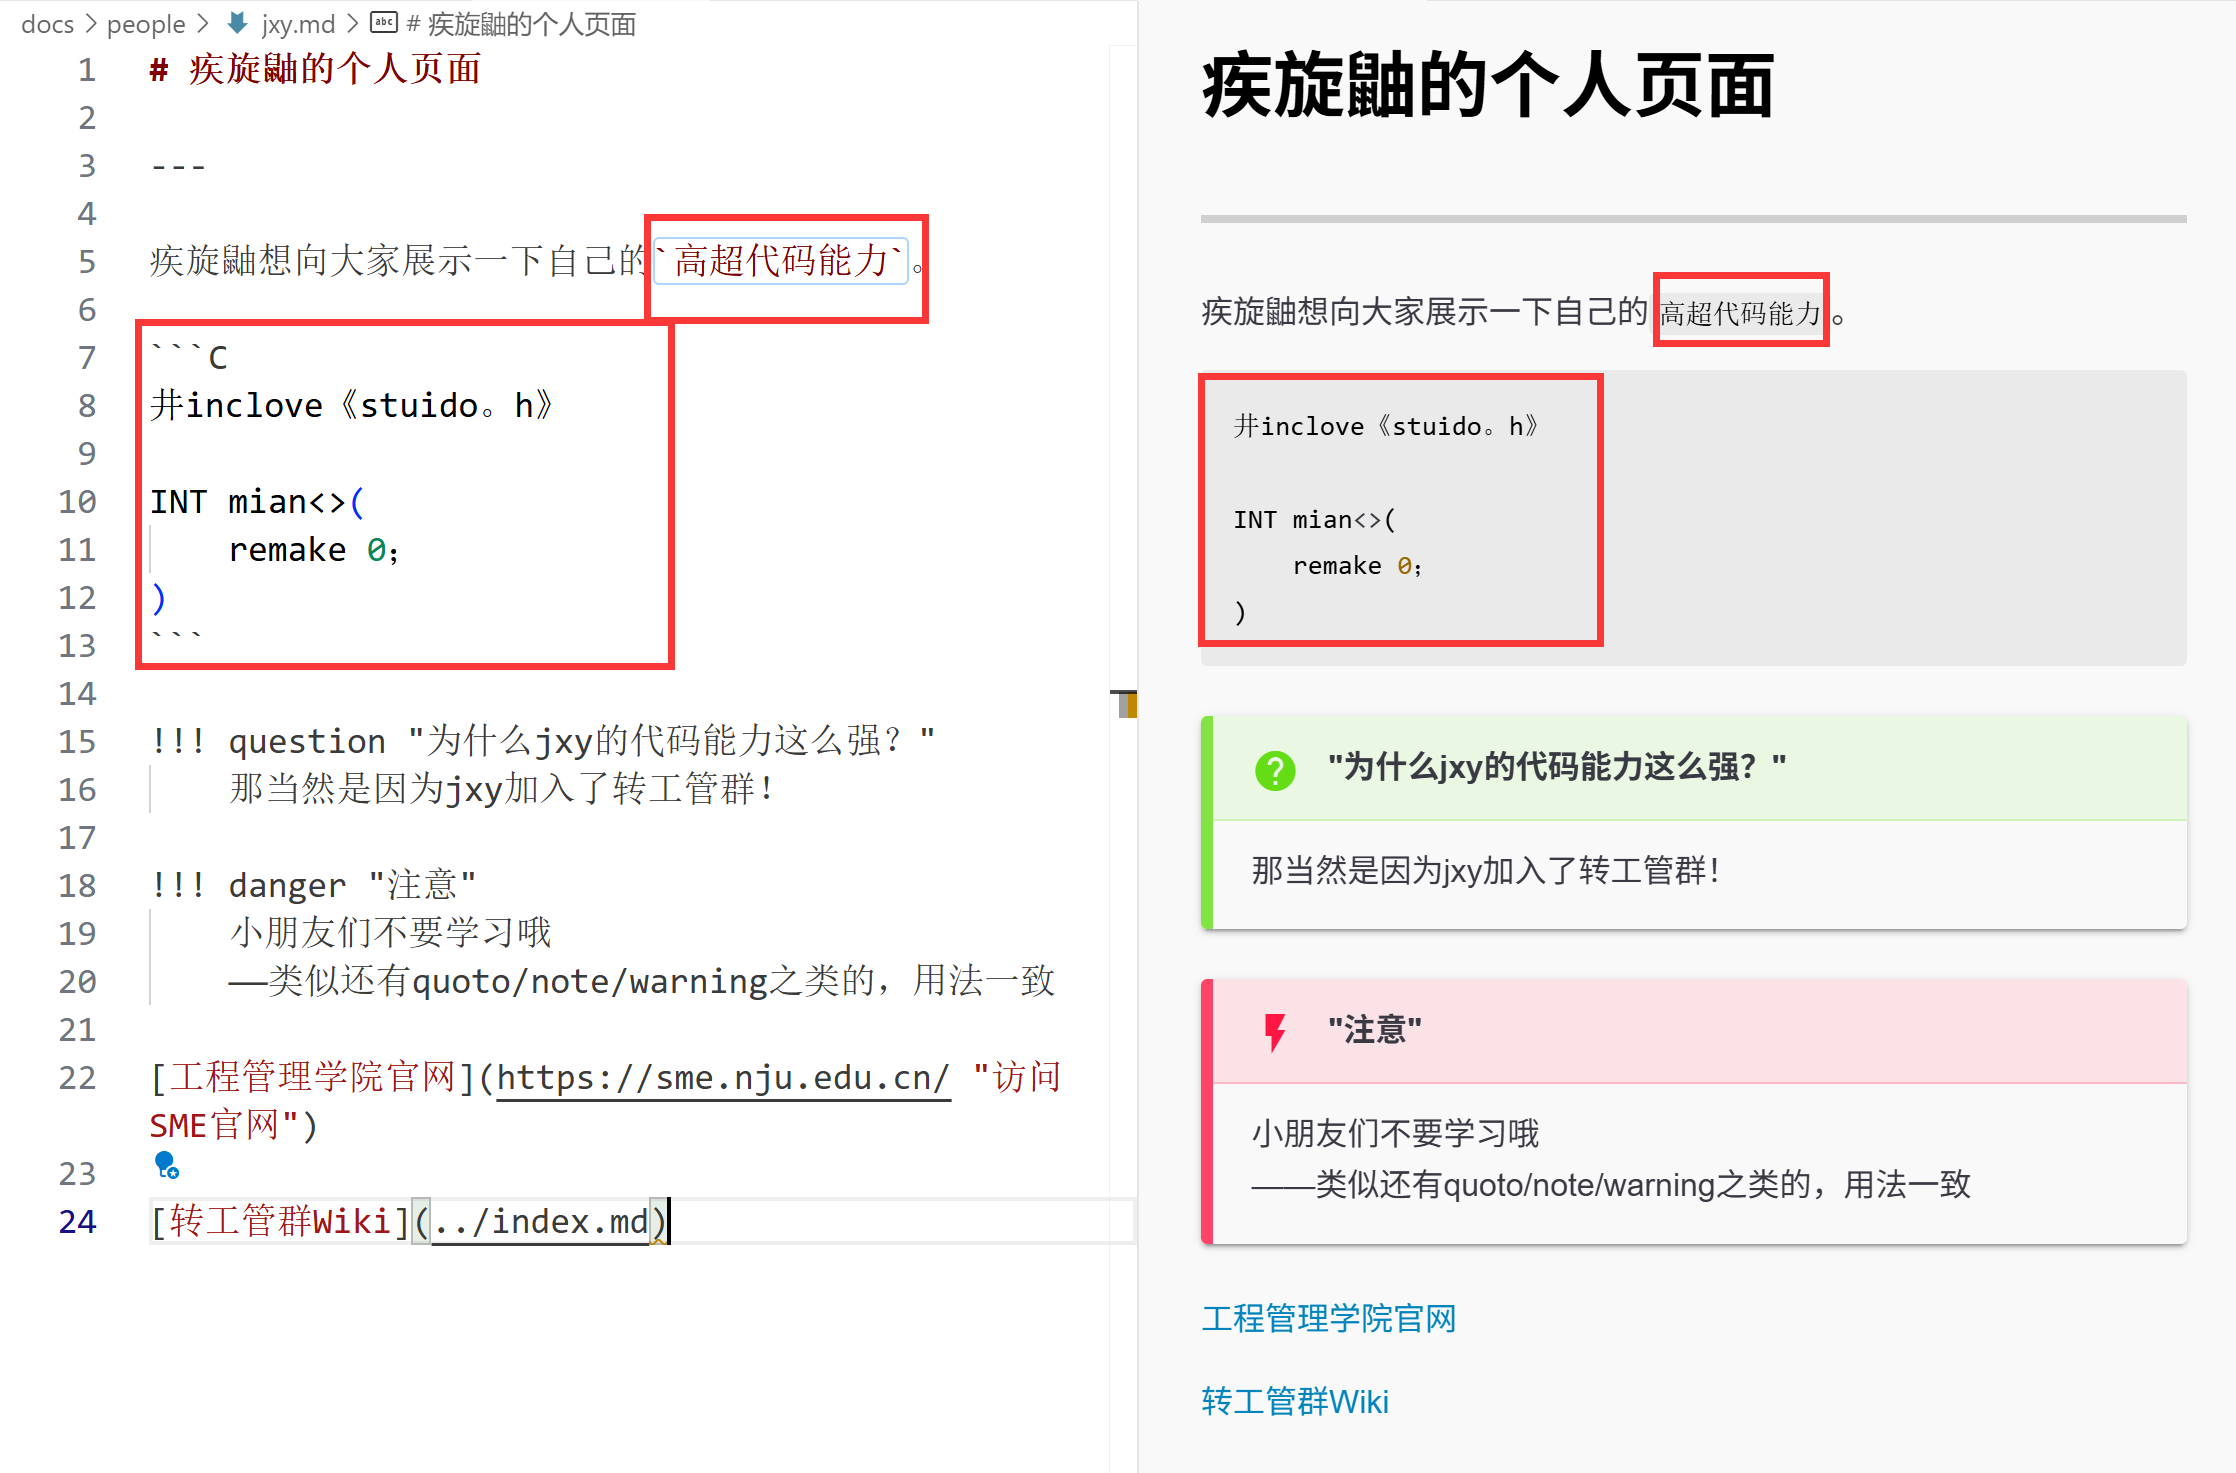
Task: Click the '```C' code fence opening line
Action: tap(189, 357)
